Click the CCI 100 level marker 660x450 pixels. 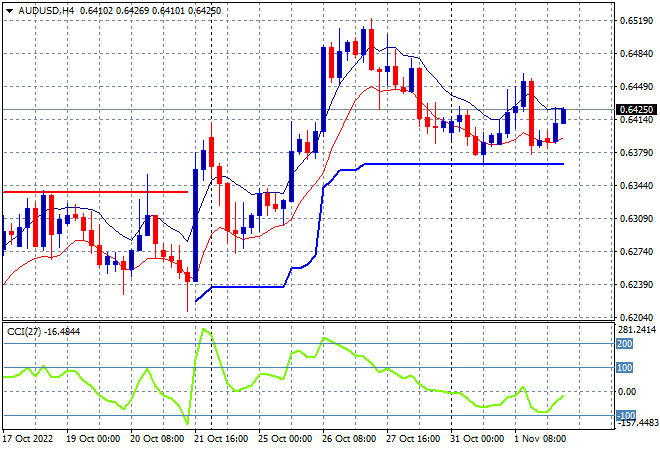[x=625, y=368]
